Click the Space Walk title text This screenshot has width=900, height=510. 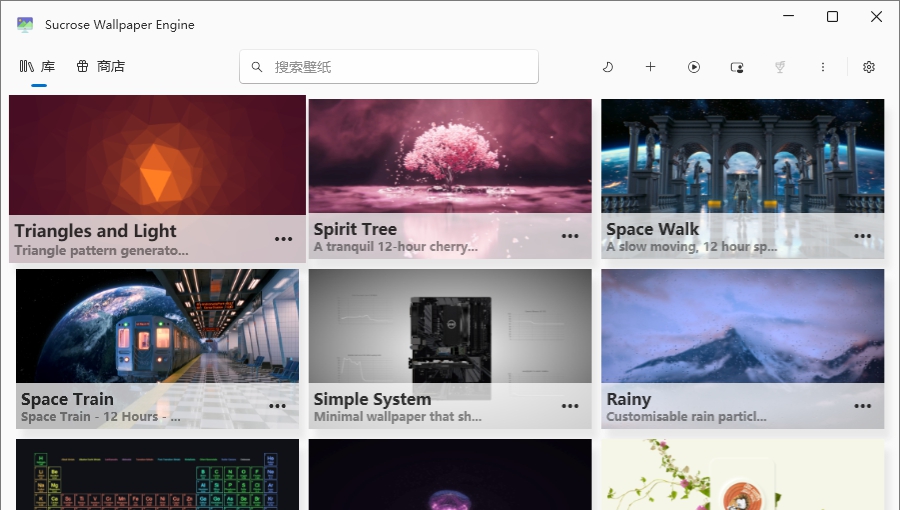point(653,229)
